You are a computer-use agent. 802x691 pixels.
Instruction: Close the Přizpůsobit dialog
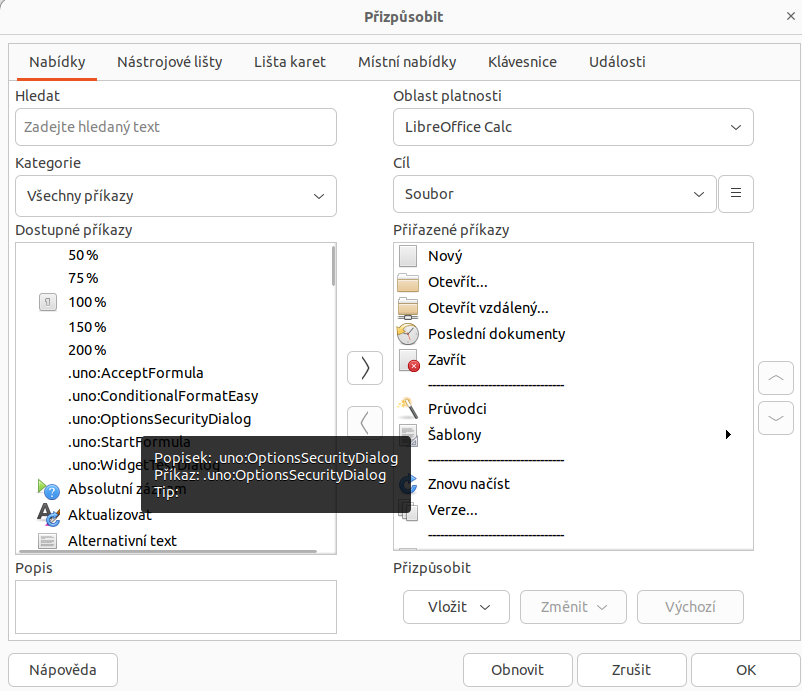pyautogui.click(x=791, y=16)
